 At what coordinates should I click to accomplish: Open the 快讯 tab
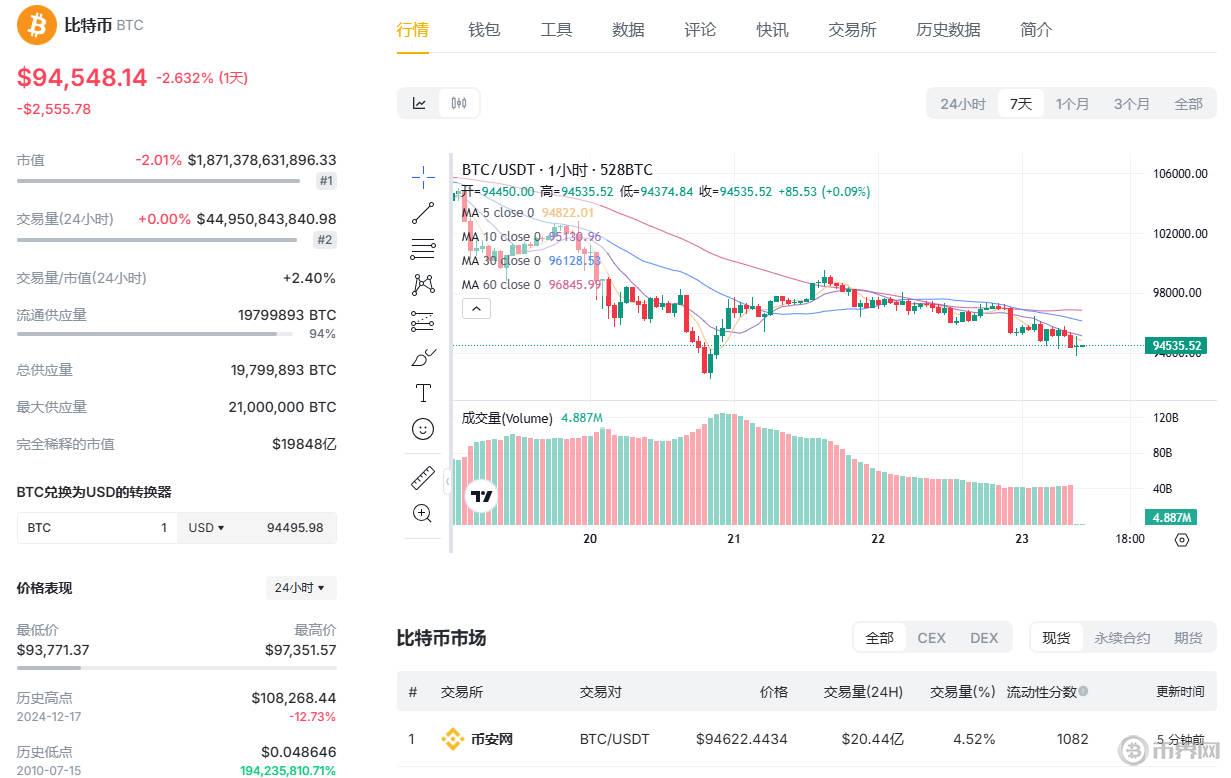[772, 30]
